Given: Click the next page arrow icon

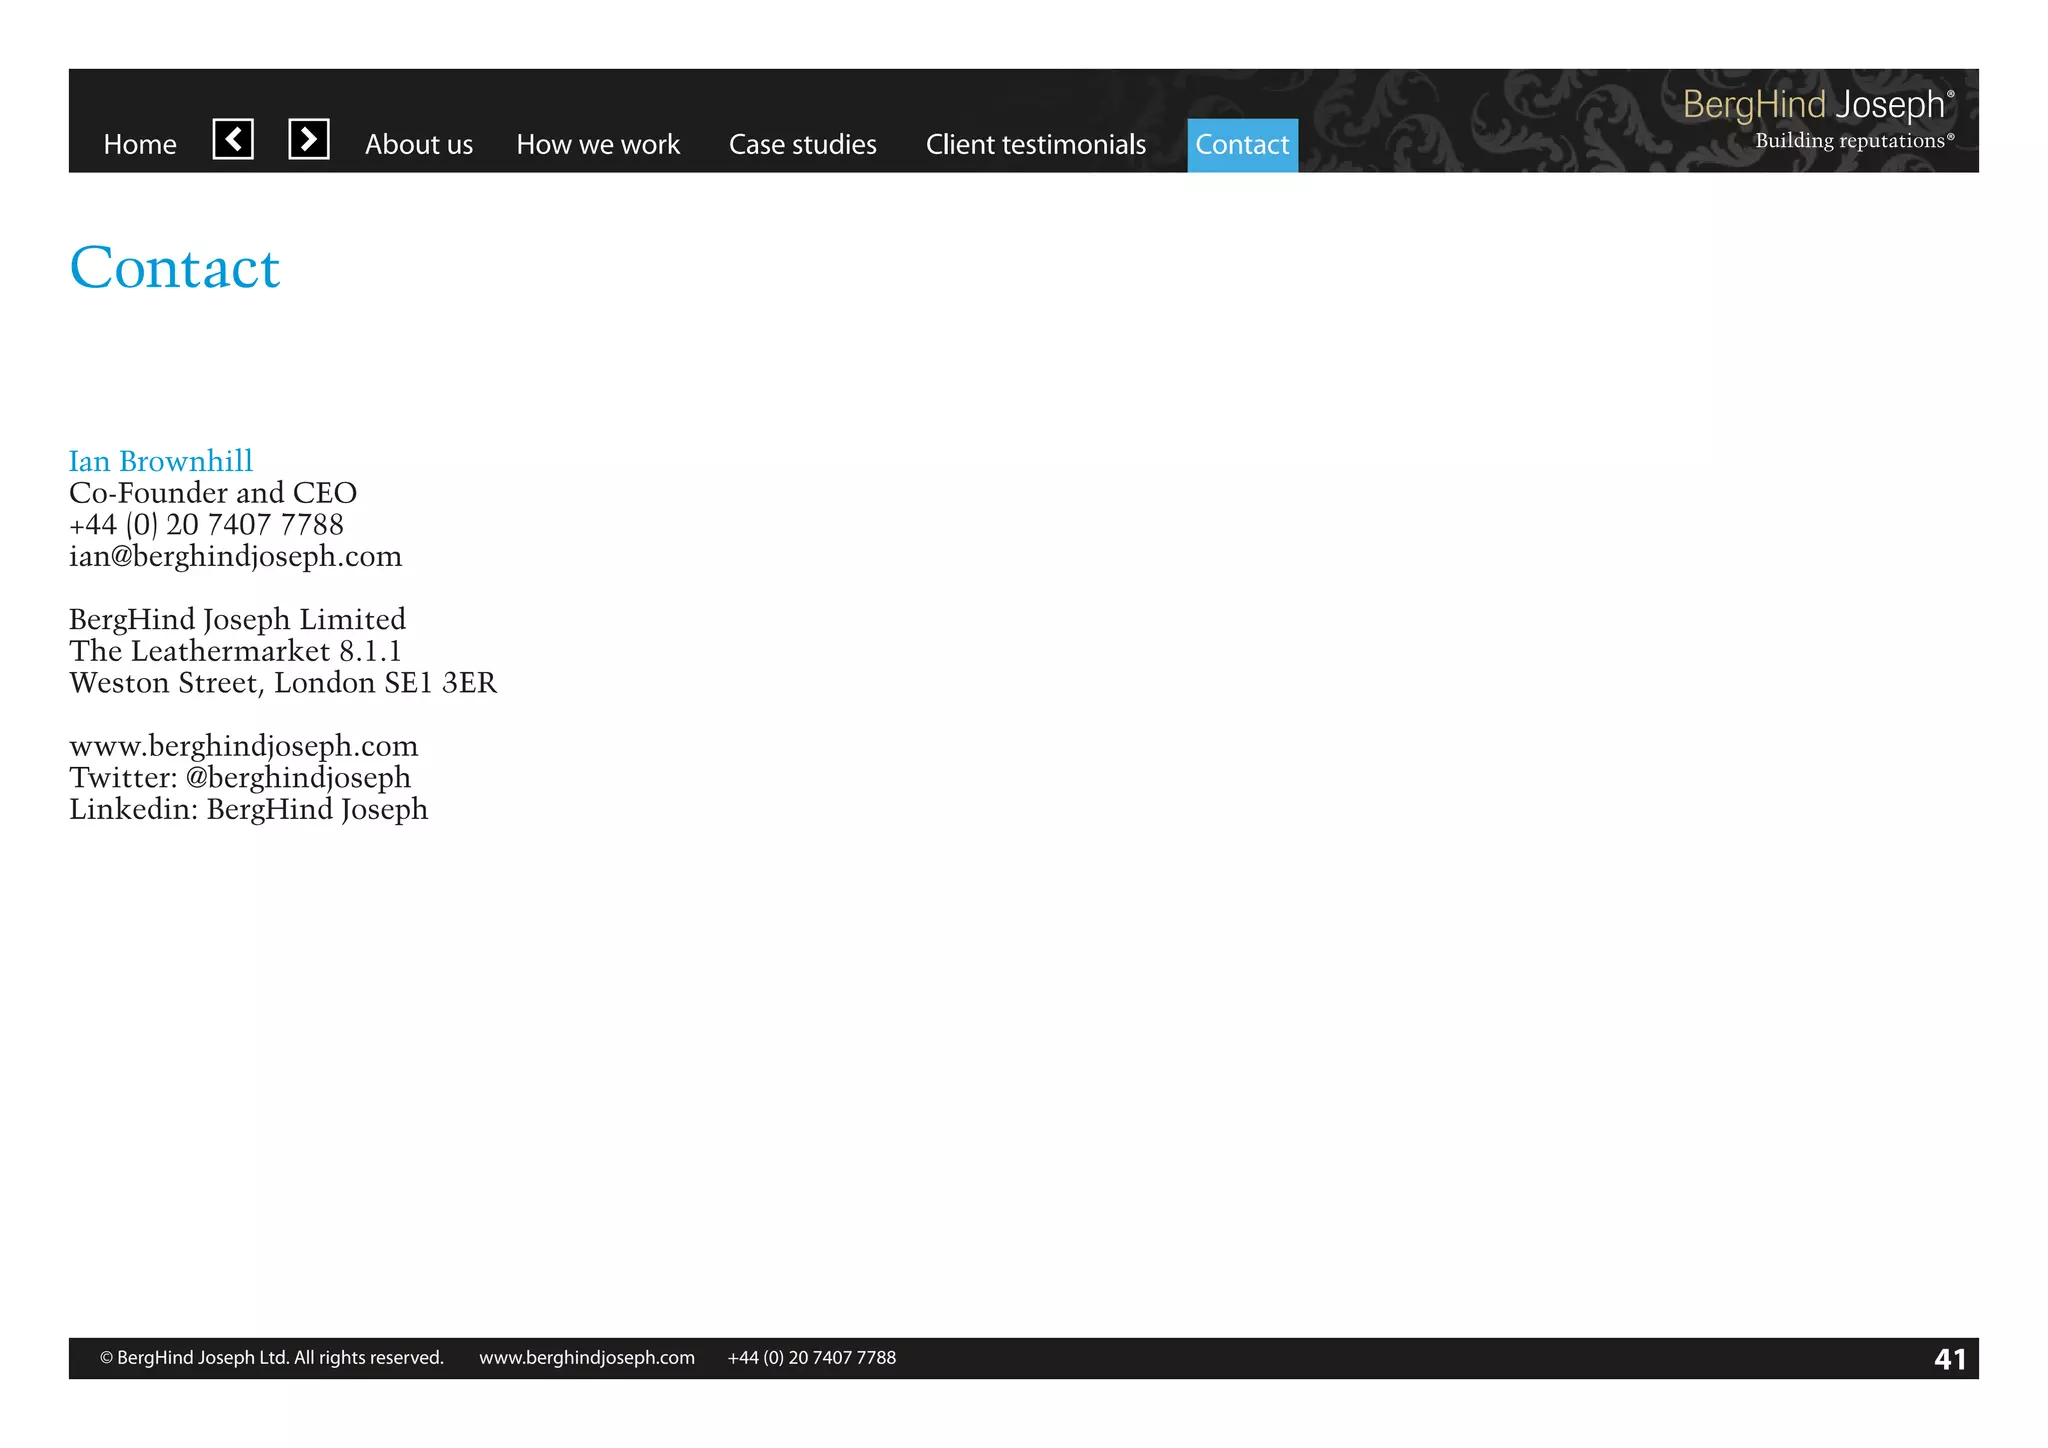Looking at the screenshot, I should coord(309,139).
